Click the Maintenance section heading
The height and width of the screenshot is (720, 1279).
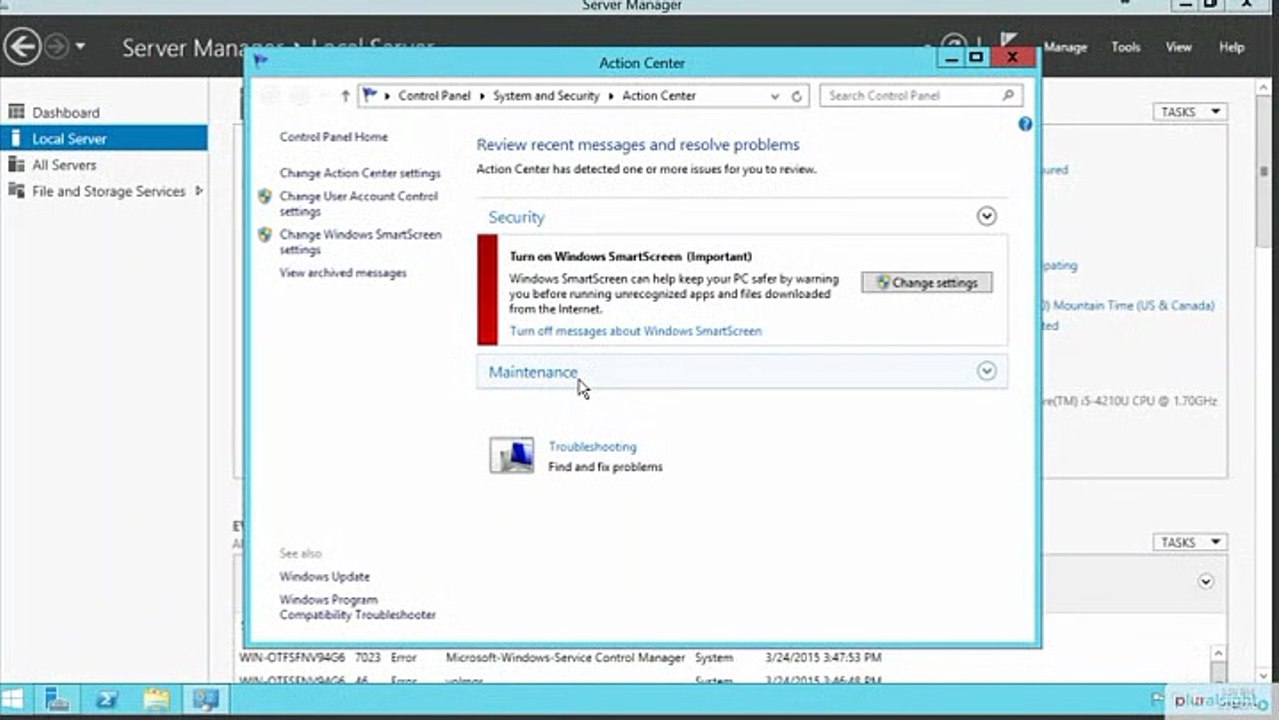pos(533,372)
